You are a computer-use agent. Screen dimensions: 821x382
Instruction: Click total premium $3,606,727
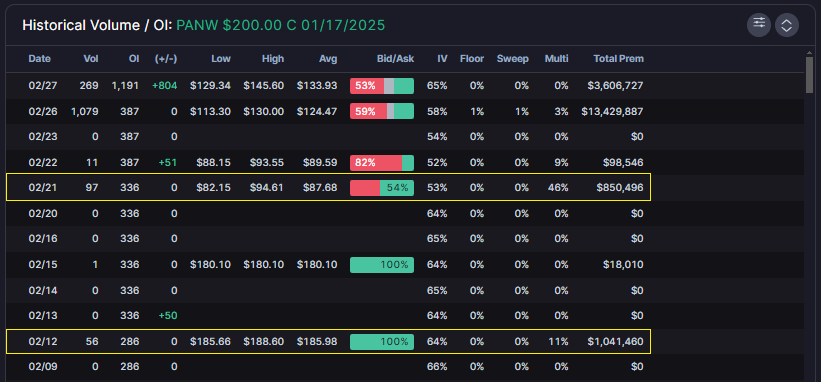614,86
